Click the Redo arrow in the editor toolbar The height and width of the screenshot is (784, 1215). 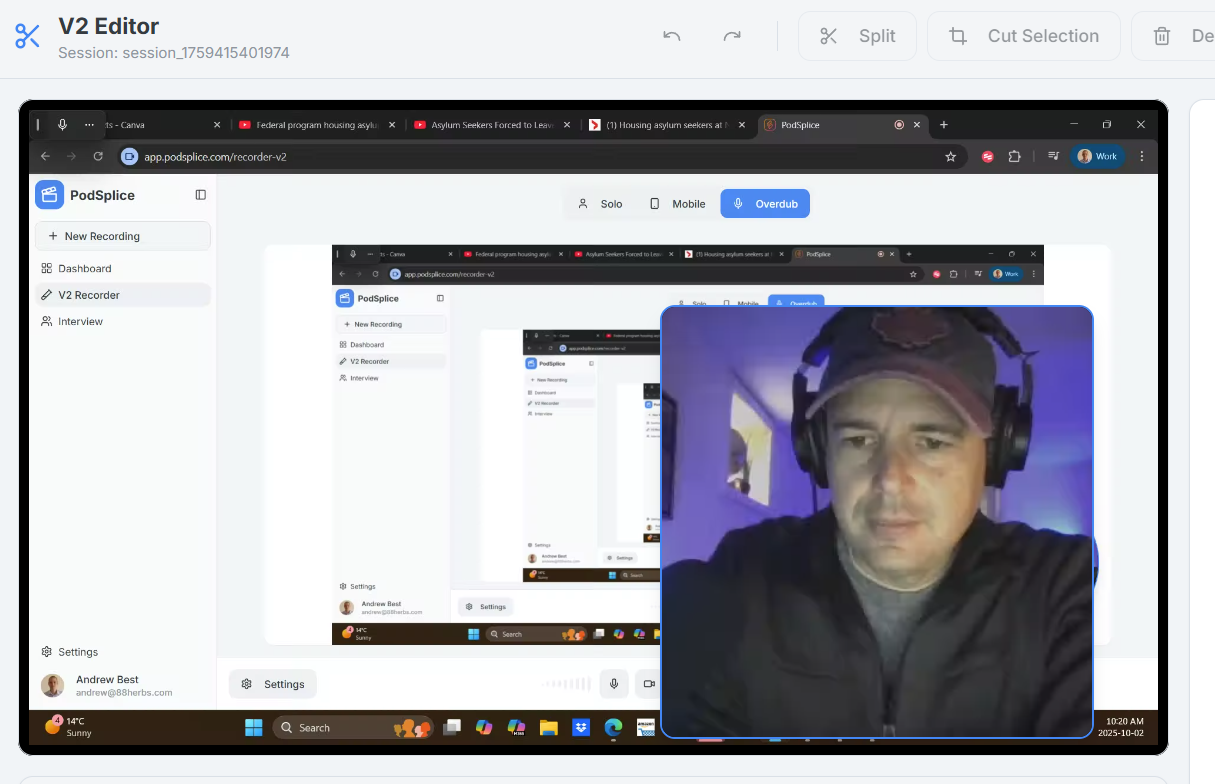click(x=732, y=36)
